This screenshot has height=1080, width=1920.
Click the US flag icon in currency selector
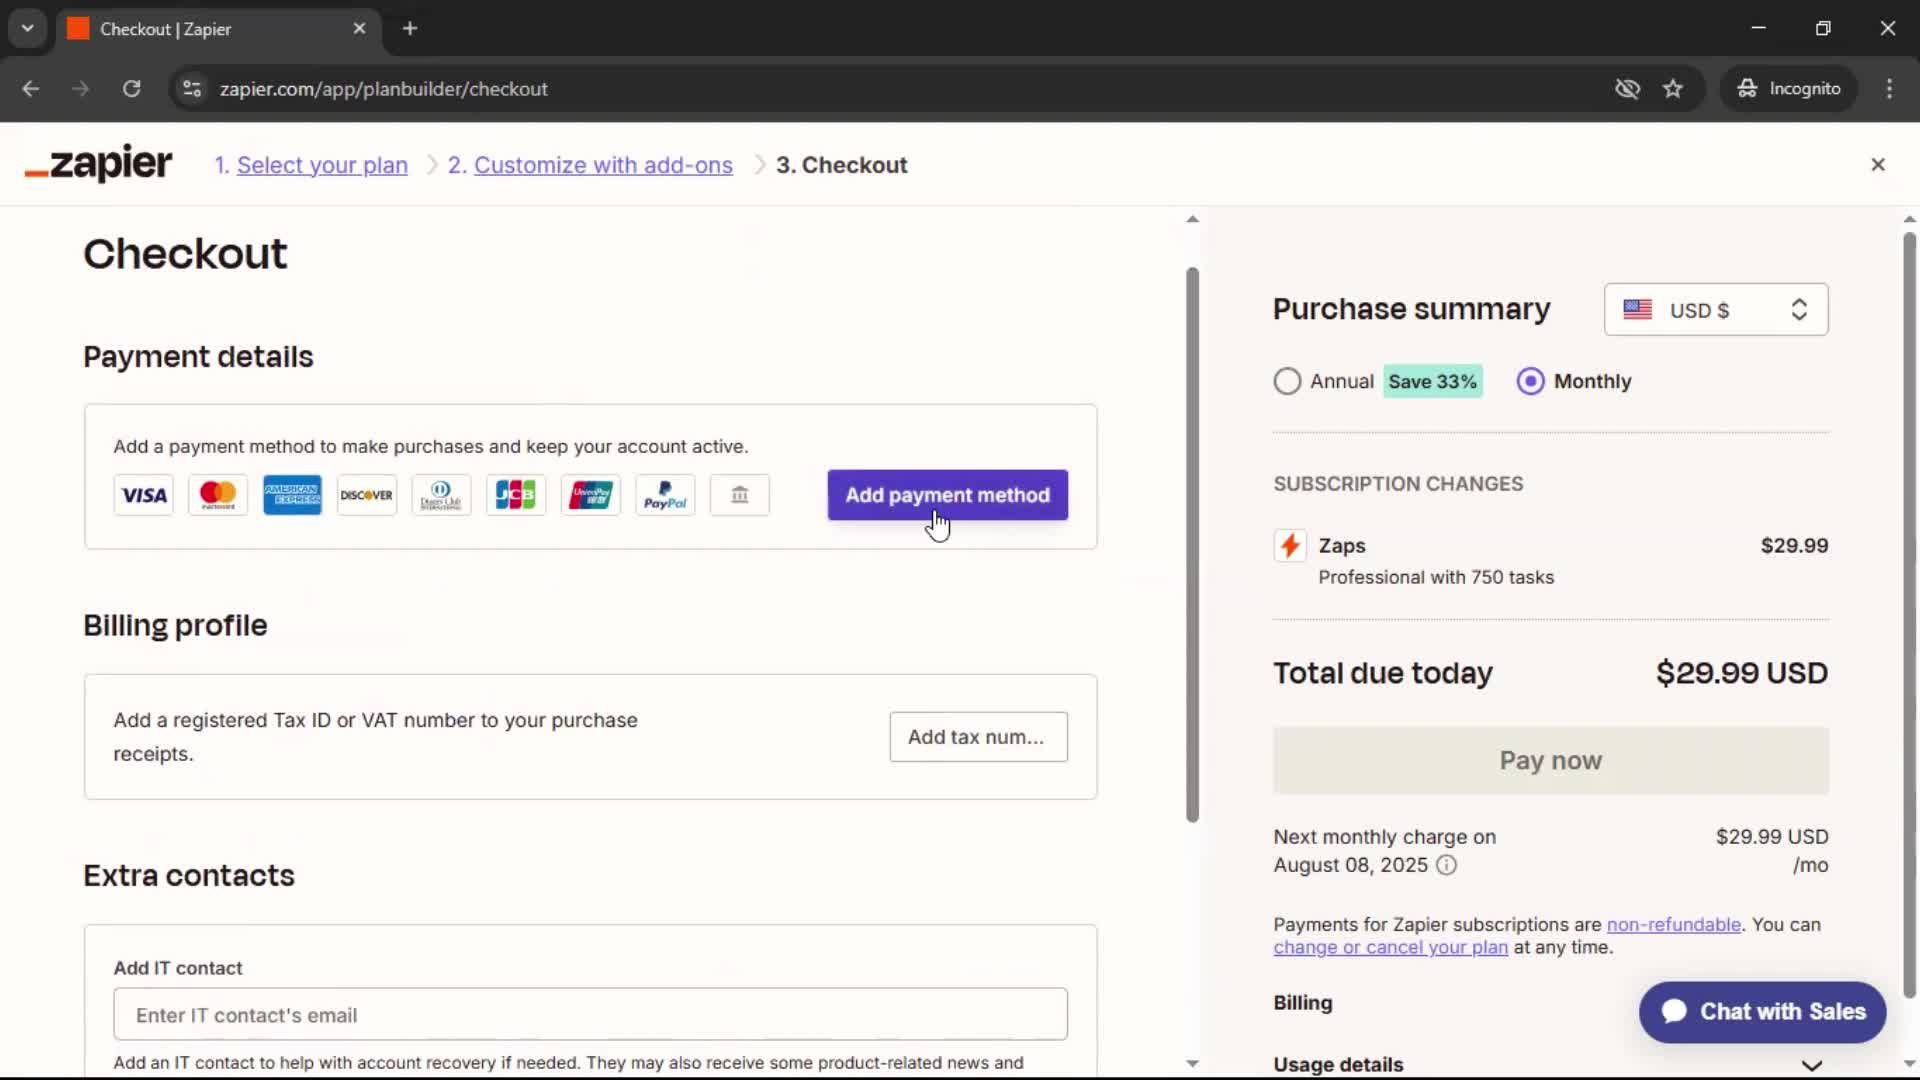(1638, 310)
